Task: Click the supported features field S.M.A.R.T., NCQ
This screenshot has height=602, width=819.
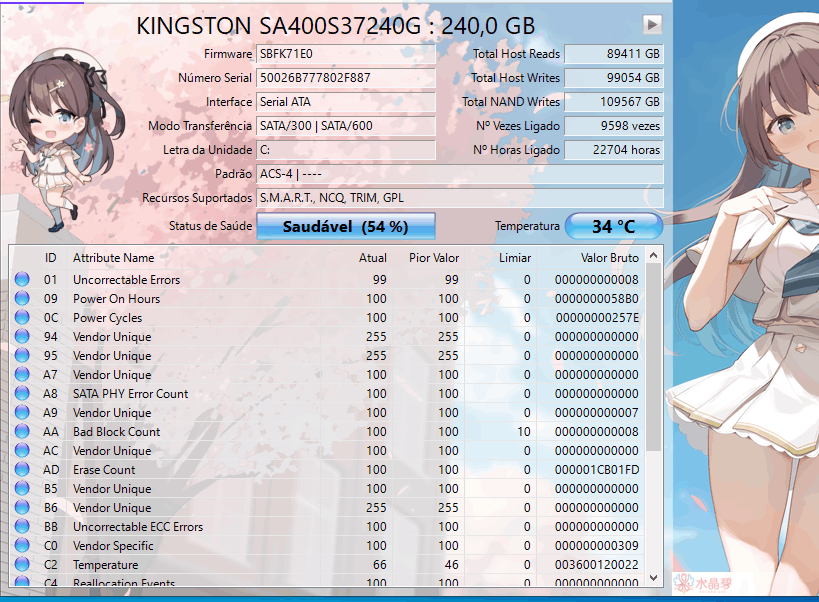Action: point(460,198)
